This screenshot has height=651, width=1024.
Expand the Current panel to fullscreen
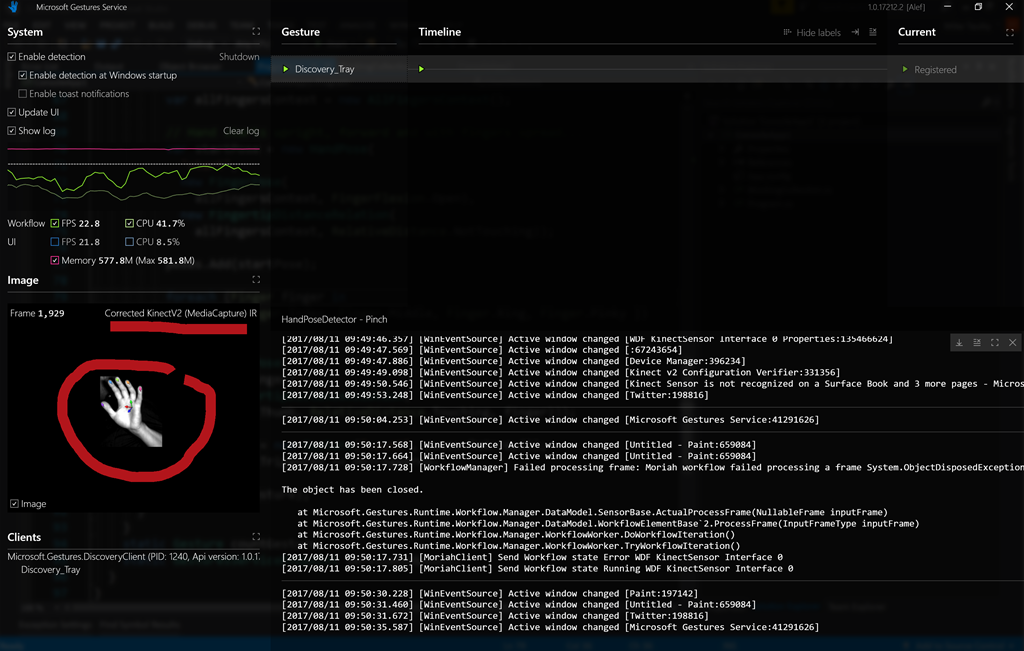point(1010,31)
